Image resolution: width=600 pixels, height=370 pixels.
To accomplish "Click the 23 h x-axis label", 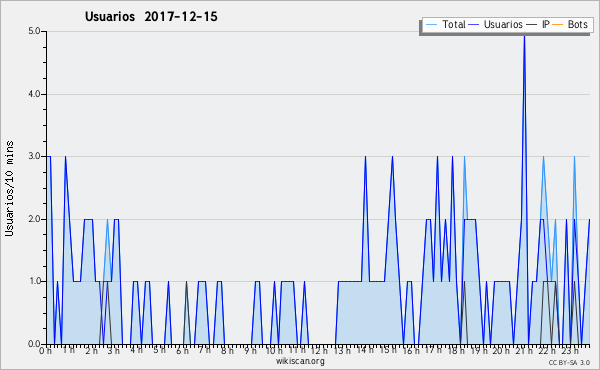I will (x=570, y=351).
